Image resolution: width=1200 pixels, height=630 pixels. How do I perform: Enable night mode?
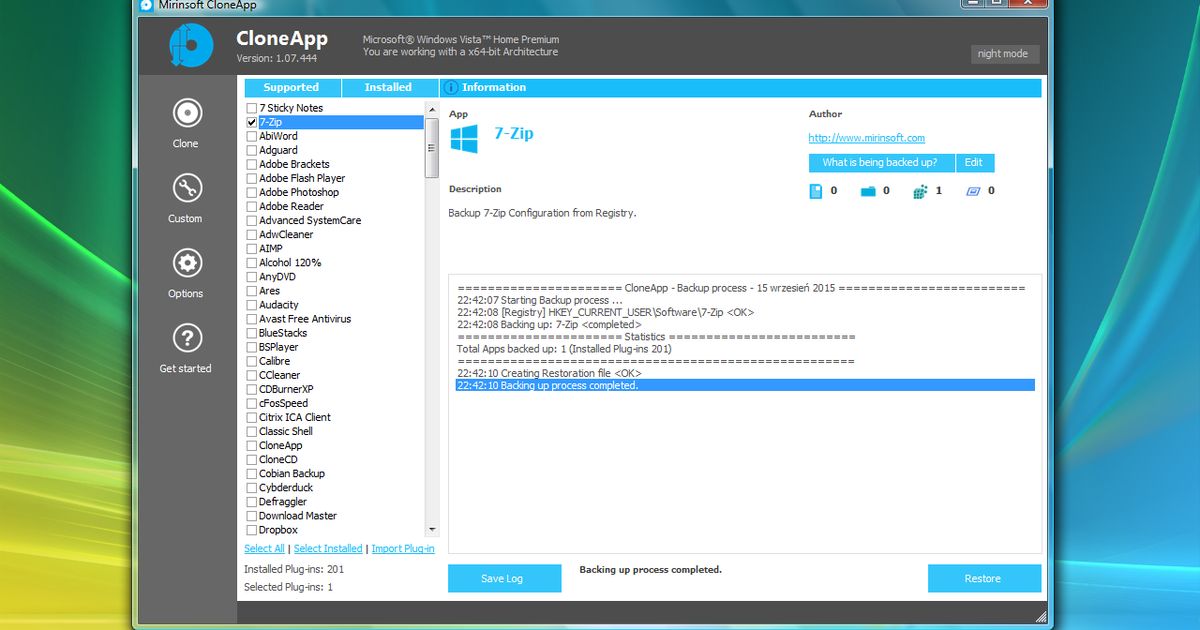(x=1004, y=54)
